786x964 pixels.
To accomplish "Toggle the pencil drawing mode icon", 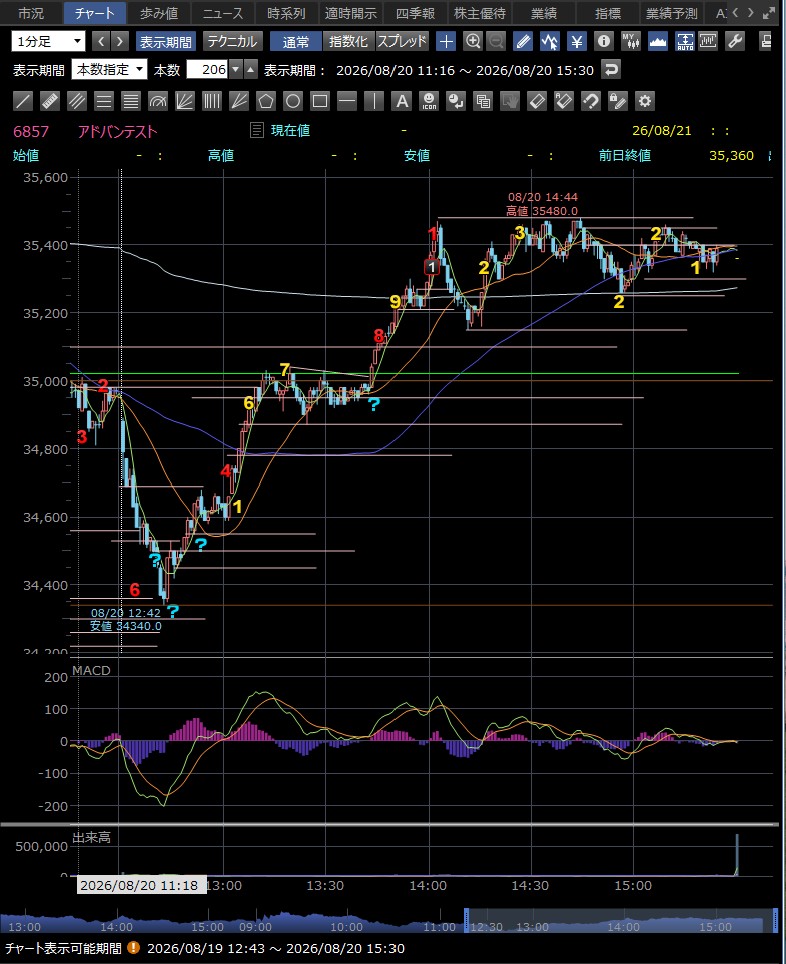I will [x=523, y=41].
